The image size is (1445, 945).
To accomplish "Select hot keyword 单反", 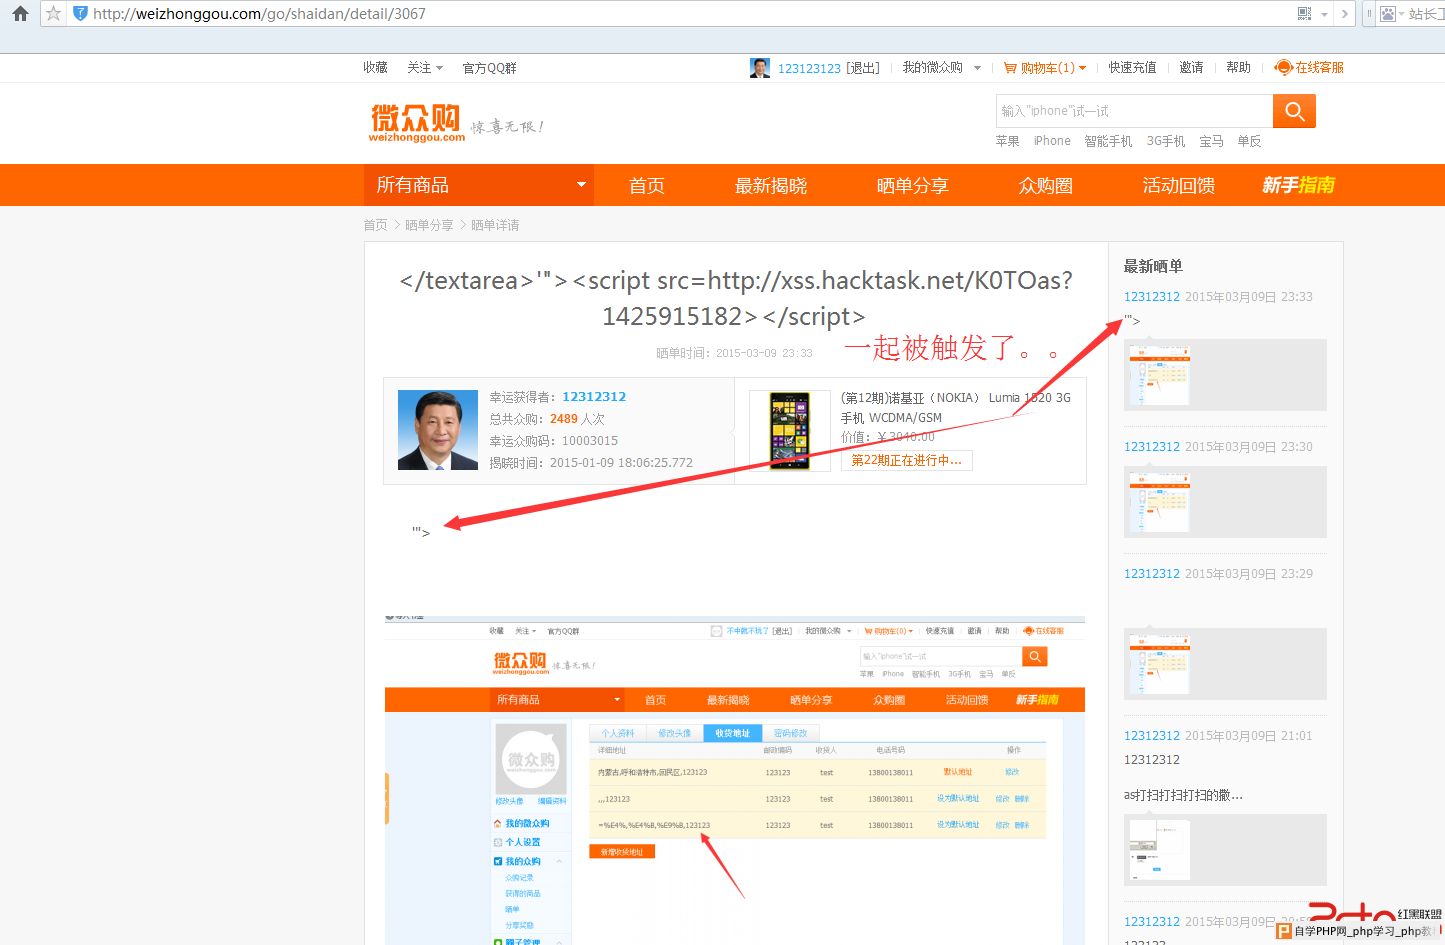I will click(1249, 141).
